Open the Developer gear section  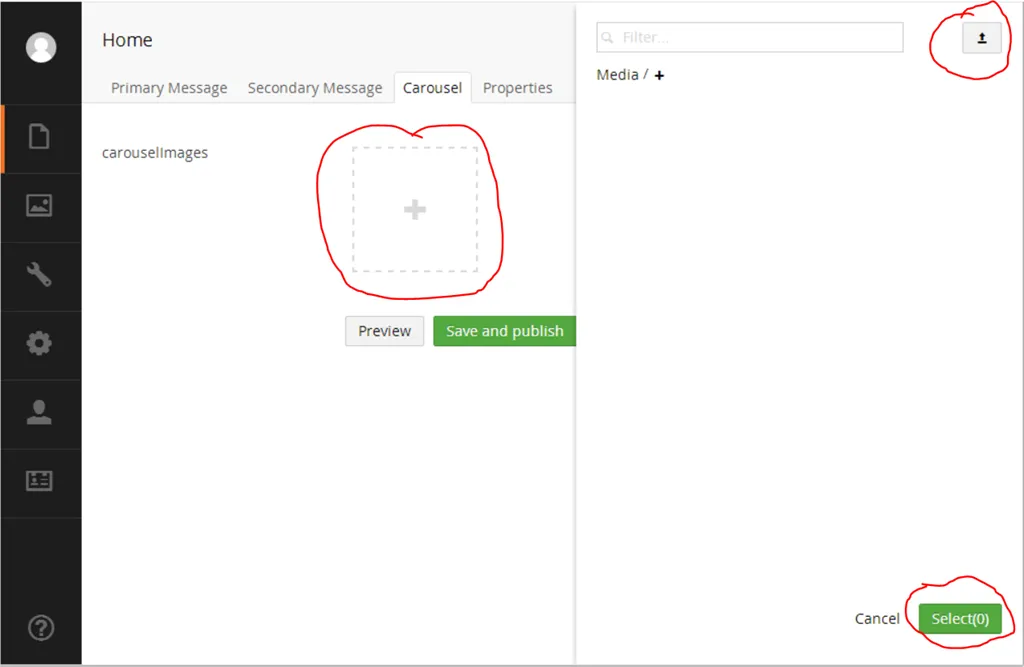point(39,344)
